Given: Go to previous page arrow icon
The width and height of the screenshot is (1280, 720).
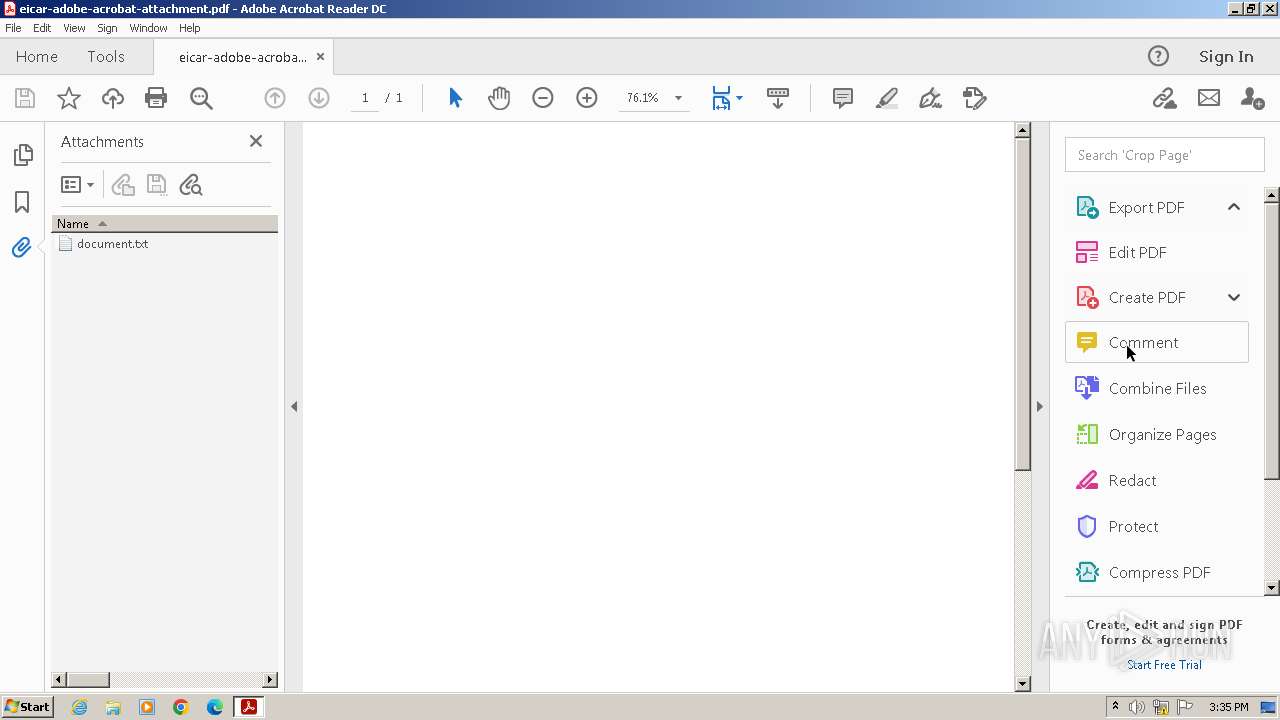Looking at the screenshot, I should (275, 98).
